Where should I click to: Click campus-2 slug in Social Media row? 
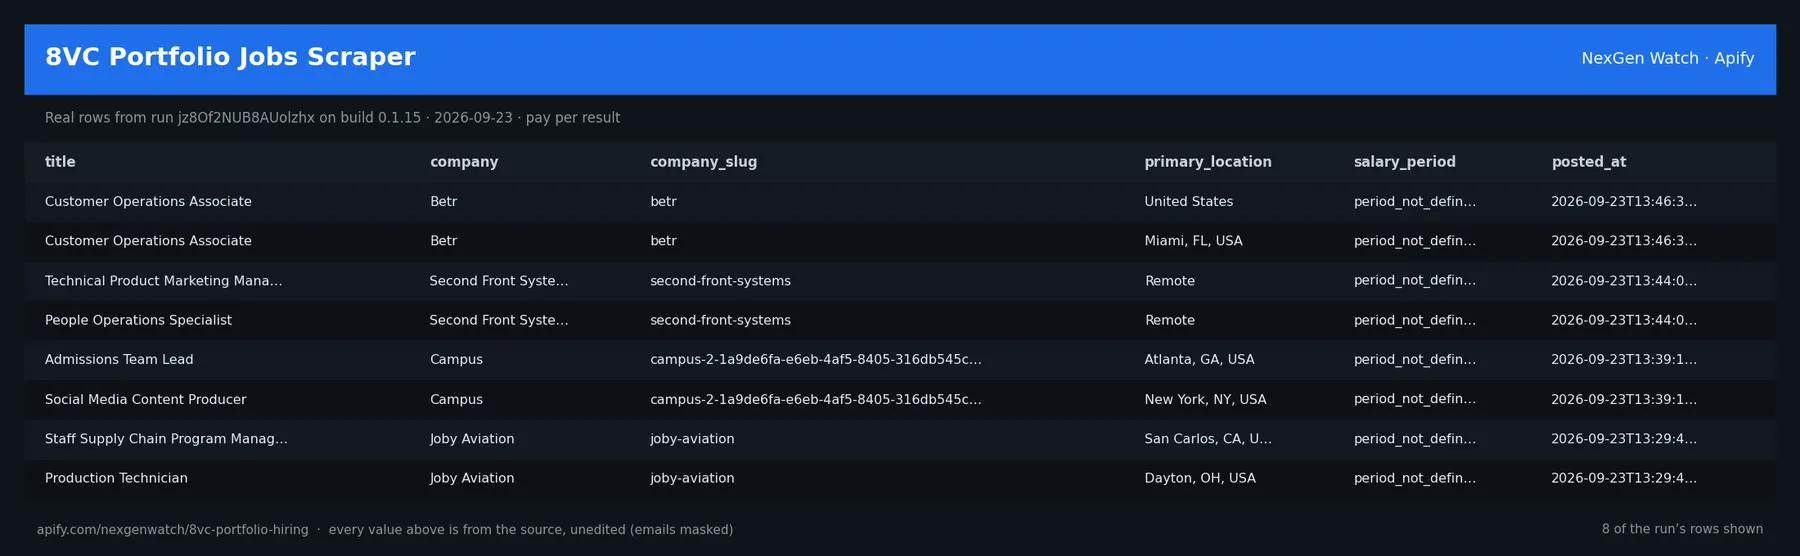point(816,399)
